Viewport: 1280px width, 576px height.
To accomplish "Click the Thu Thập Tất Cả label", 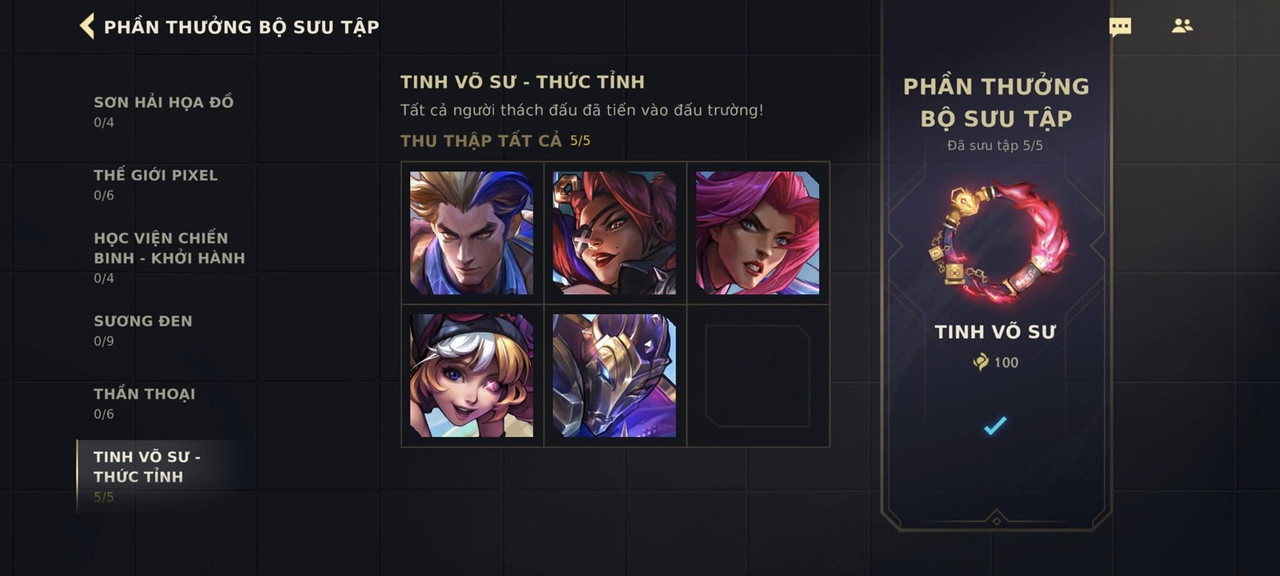I will (x=481, y=140).
